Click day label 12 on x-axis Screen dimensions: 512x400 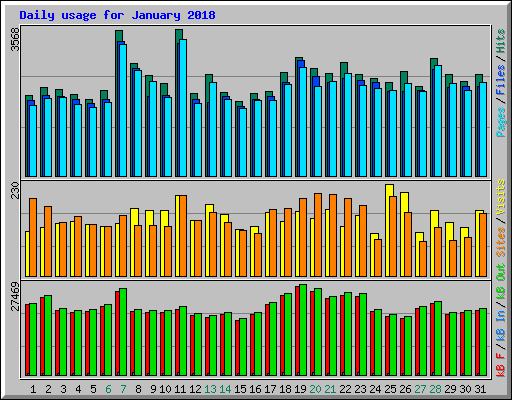click(195, 389)
